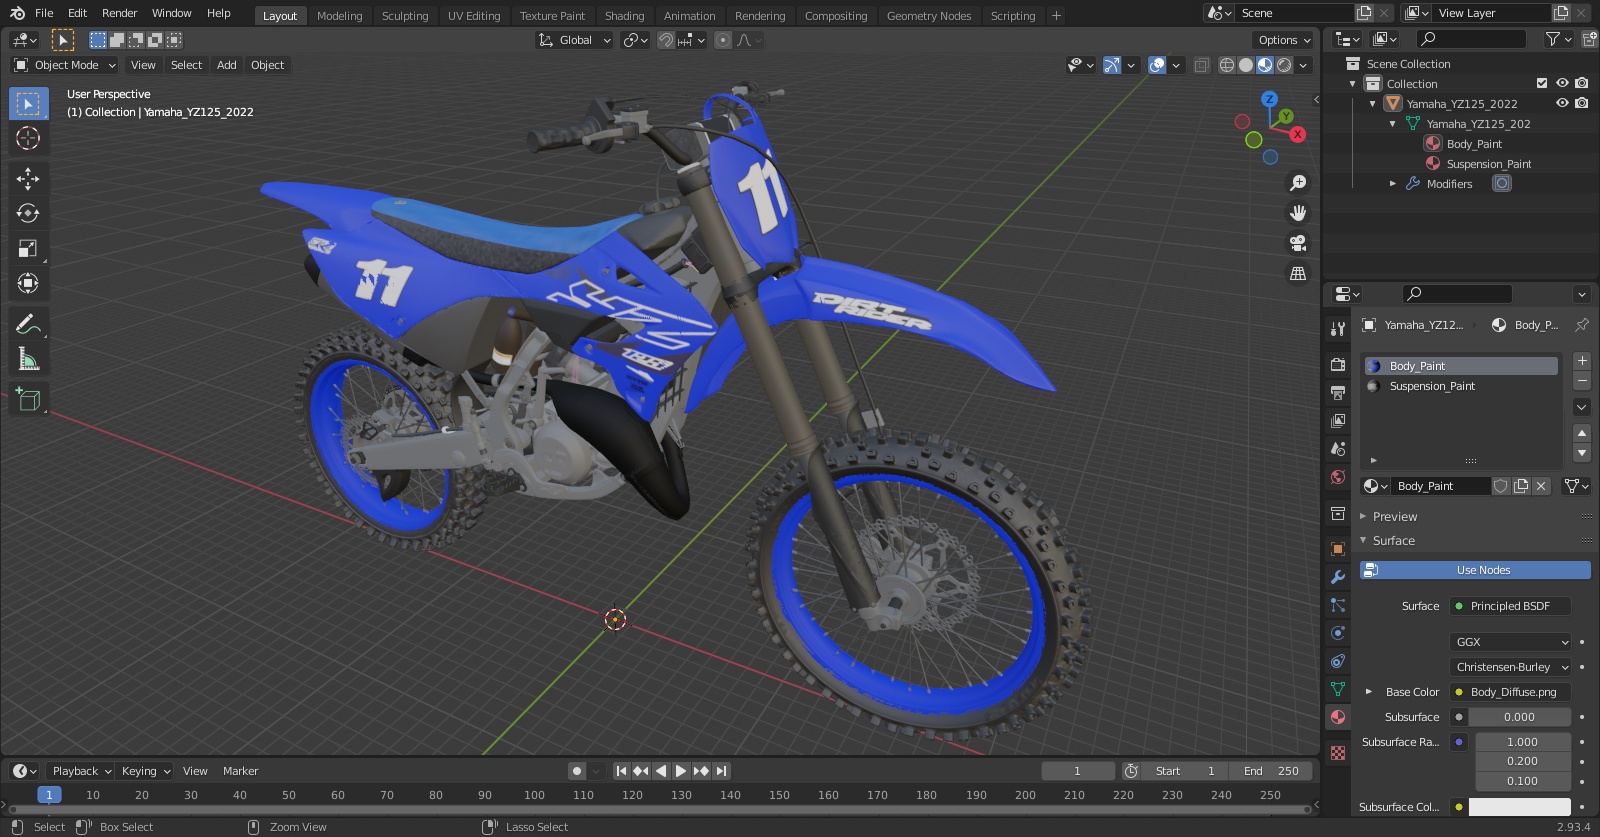Viewport: 1600px width, 837px height.
Task: Add a new material slot with plus
Action: click(x=1582, y=361)
